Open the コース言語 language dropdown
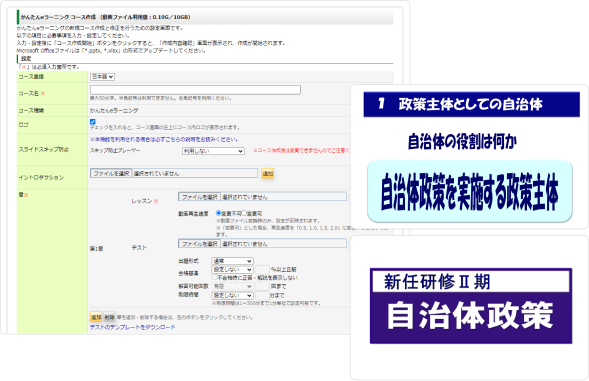The width and height of the screenshot is (589, 381). 102,77
